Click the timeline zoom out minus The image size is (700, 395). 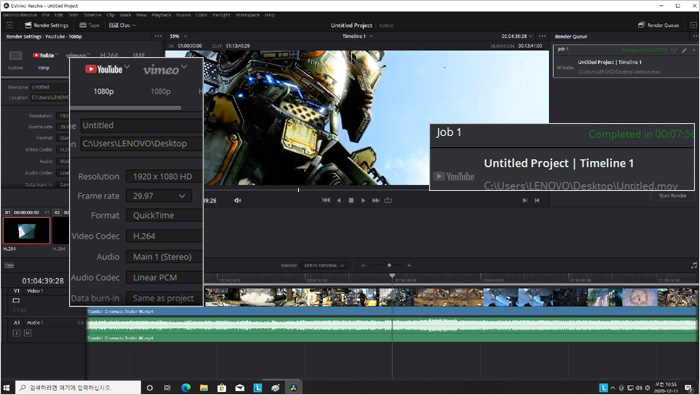363,265
